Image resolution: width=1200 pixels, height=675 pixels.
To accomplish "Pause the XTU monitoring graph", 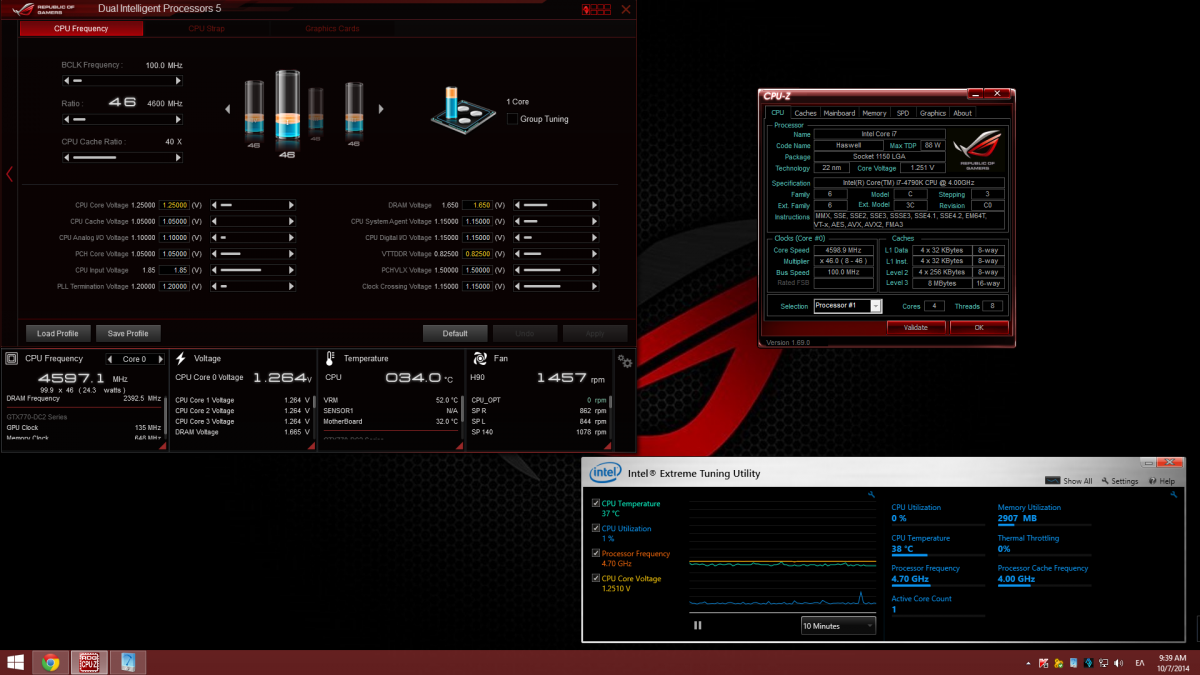I will (x=698, y=625).
